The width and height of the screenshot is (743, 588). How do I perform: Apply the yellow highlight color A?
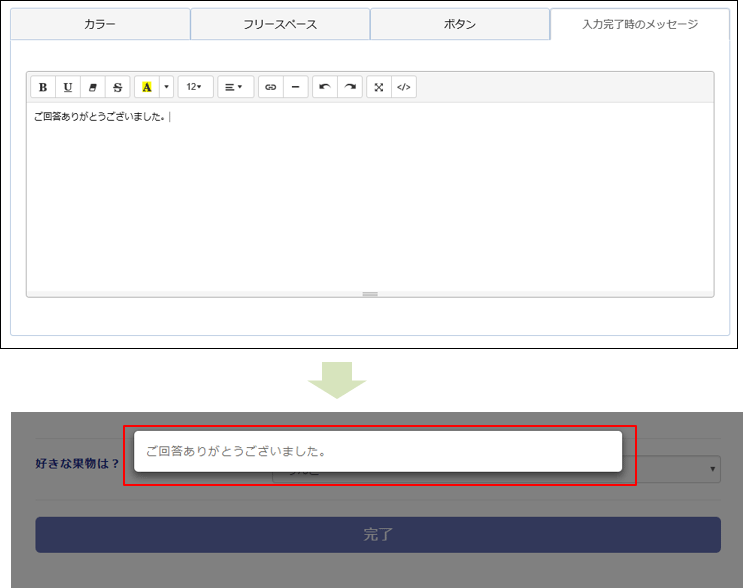tap(147, 87)
